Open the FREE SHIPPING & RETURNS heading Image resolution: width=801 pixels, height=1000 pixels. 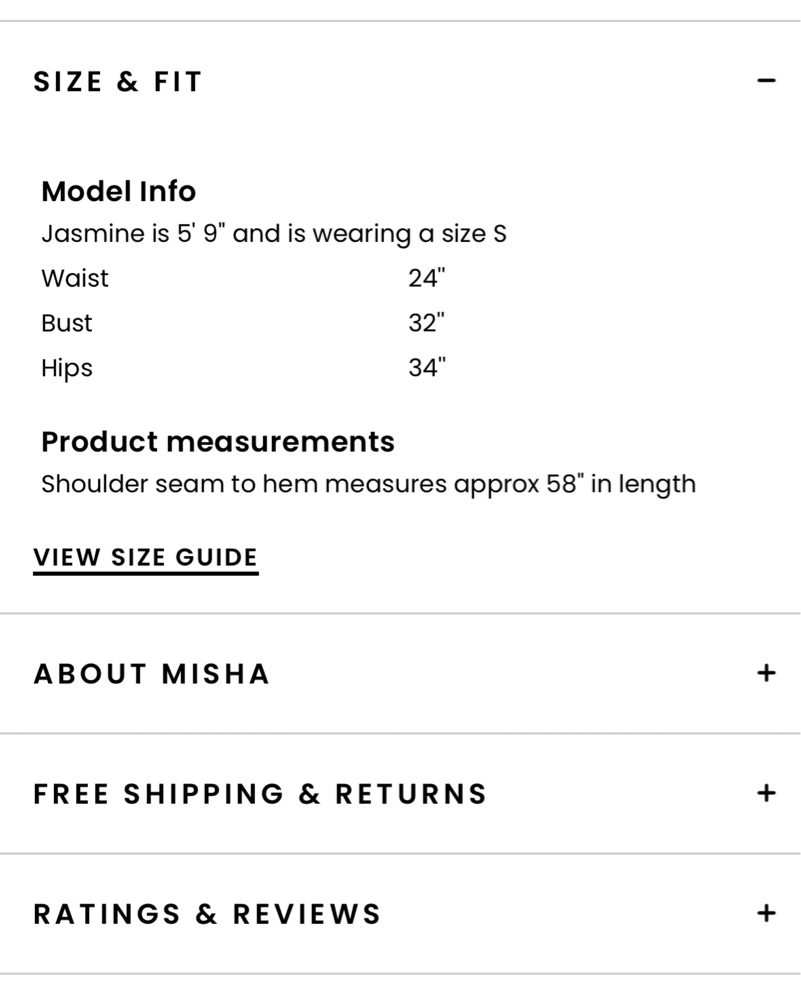pyautogui.click(x=260, y=794)
